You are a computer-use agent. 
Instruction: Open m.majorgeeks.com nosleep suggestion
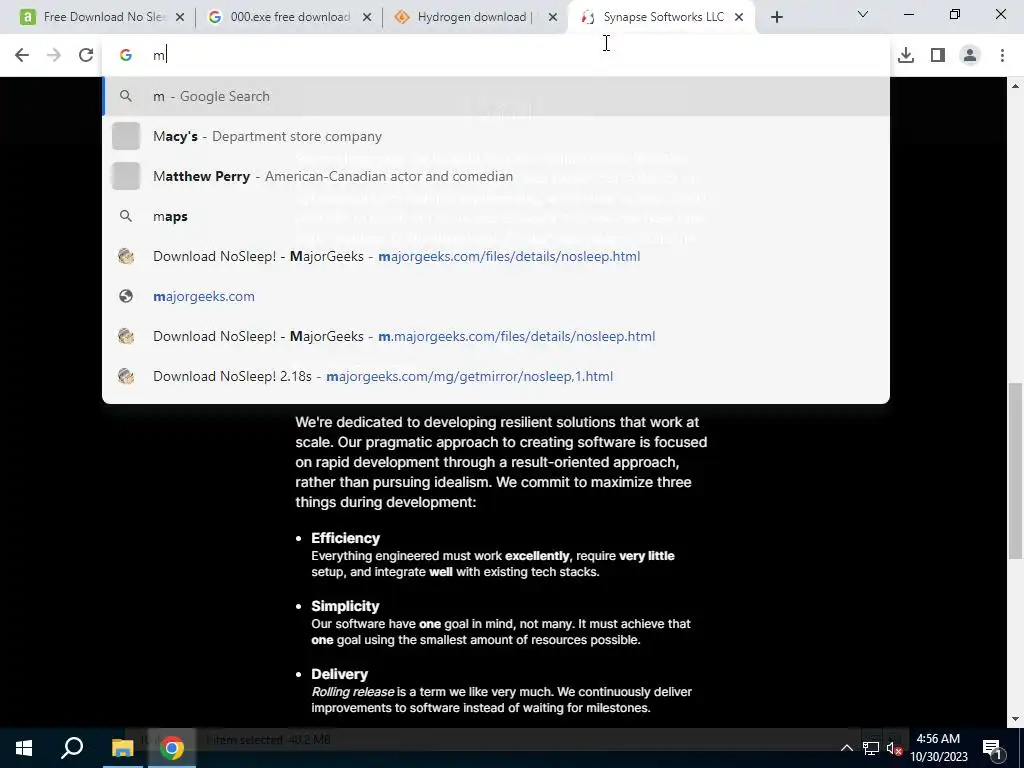[x=496, y=336]
